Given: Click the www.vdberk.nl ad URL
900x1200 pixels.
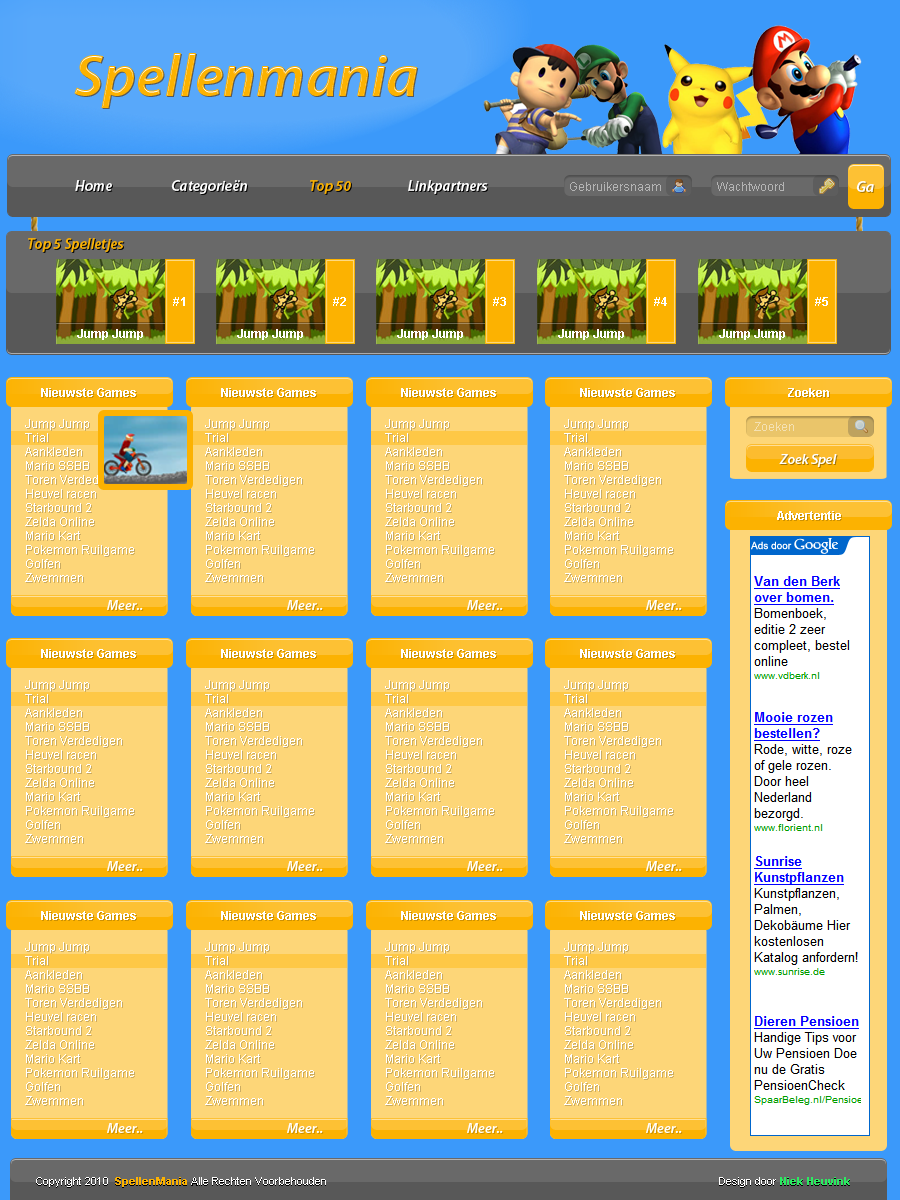Looking at the screenshot, I should tap(787, 676).
